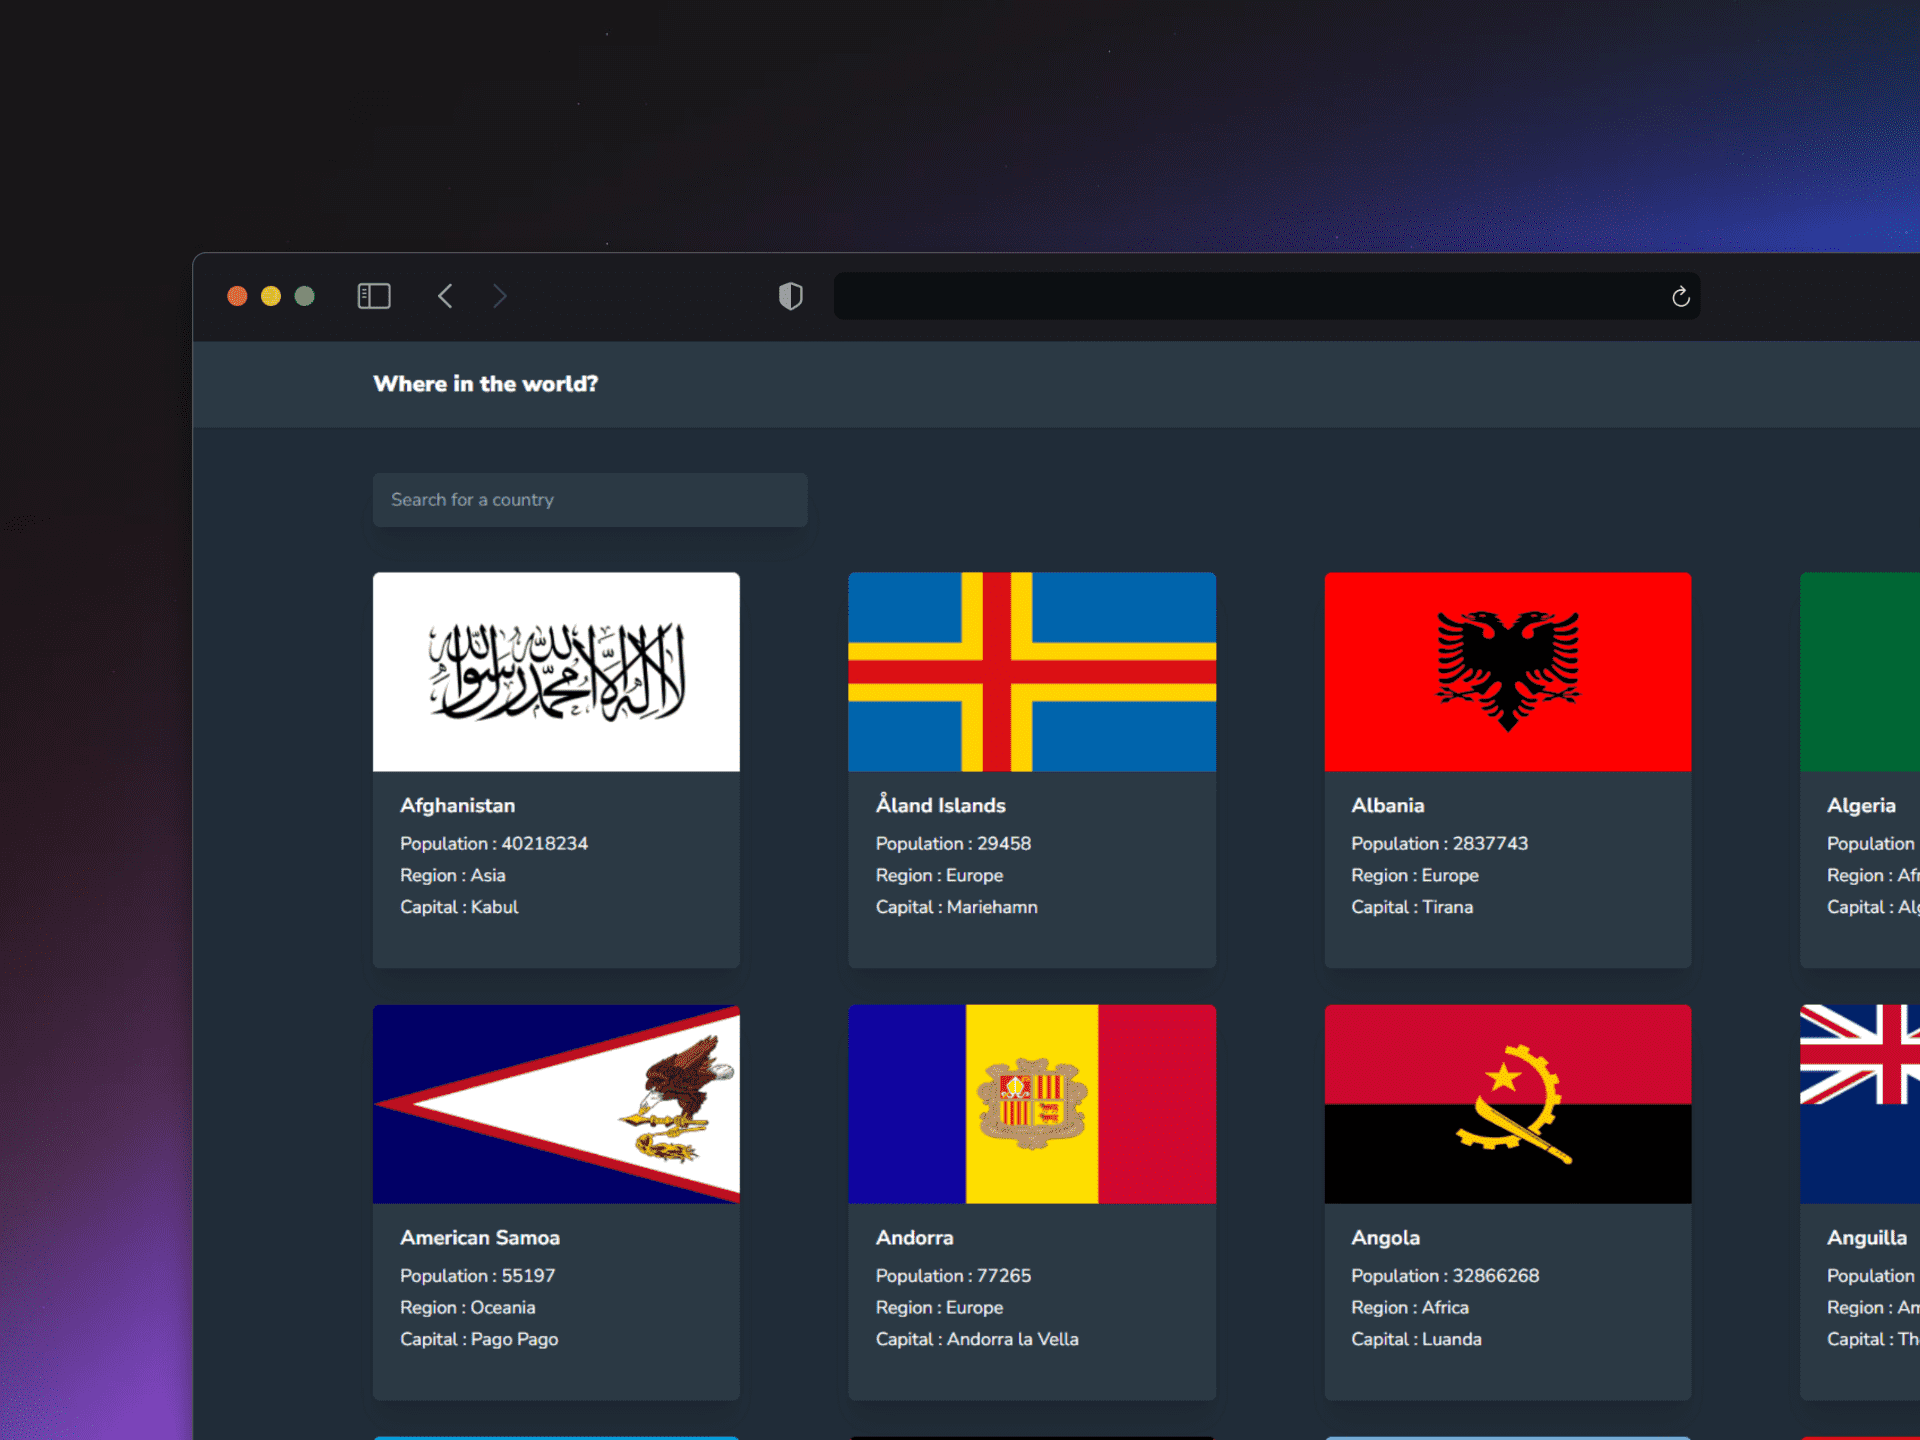Click Population : 29458 text

tap(953, 843)
